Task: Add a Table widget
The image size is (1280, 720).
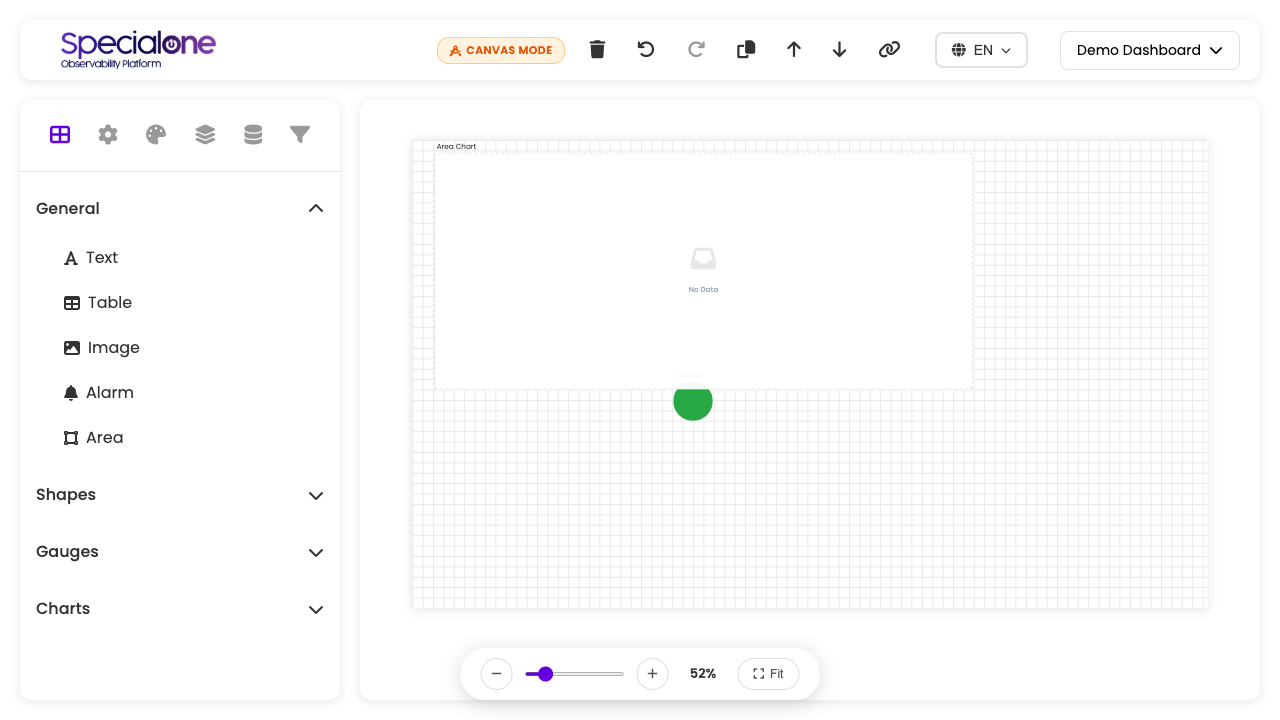Action: pyautogui.click(x=98, y=303)
